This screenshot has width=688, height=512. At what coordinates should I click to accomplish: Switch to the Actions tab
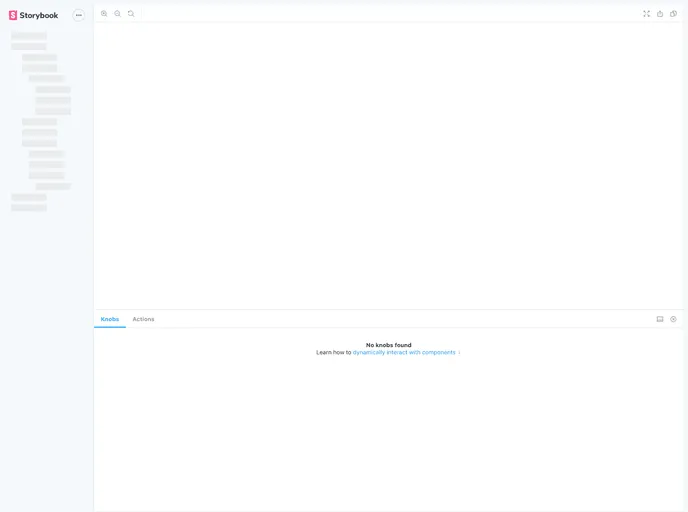(143, 319)
